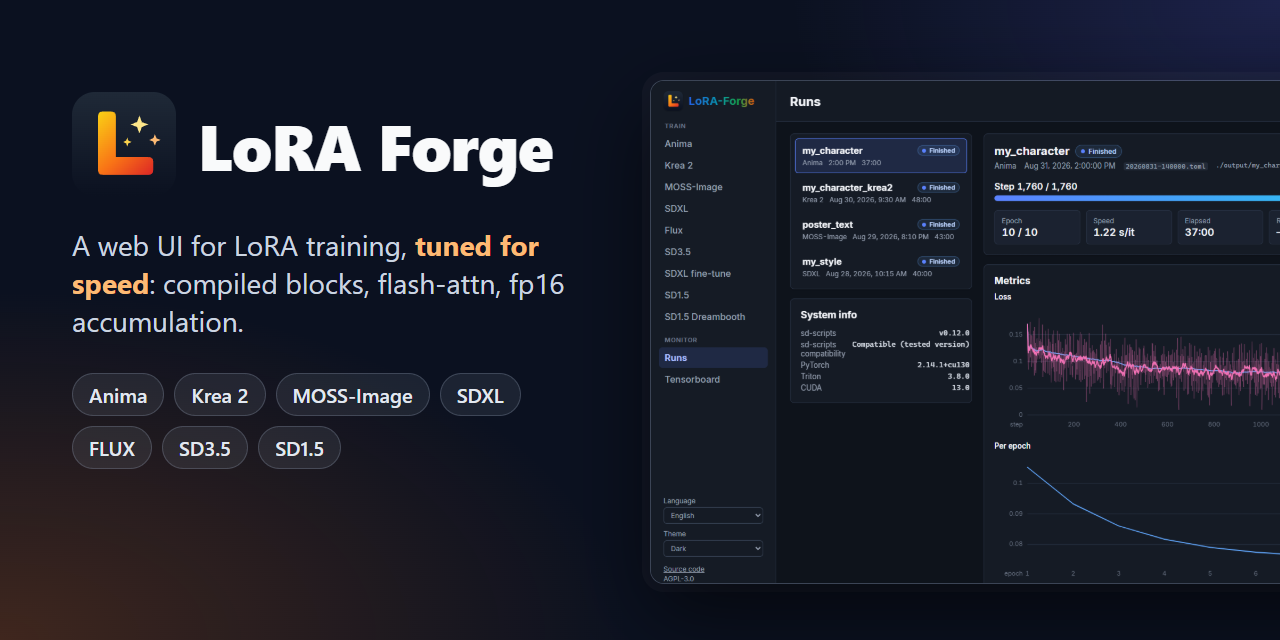This screenshot has width=1280, height=640.
Task: Click the Runs page heading
Action: click(x=805, y=101)
